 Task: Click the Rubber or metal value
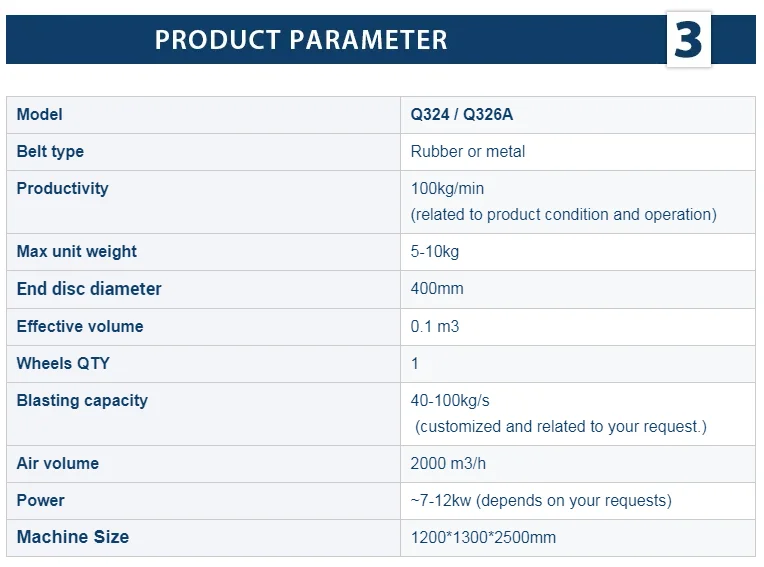pyautogui.click(x=468, y=152)
